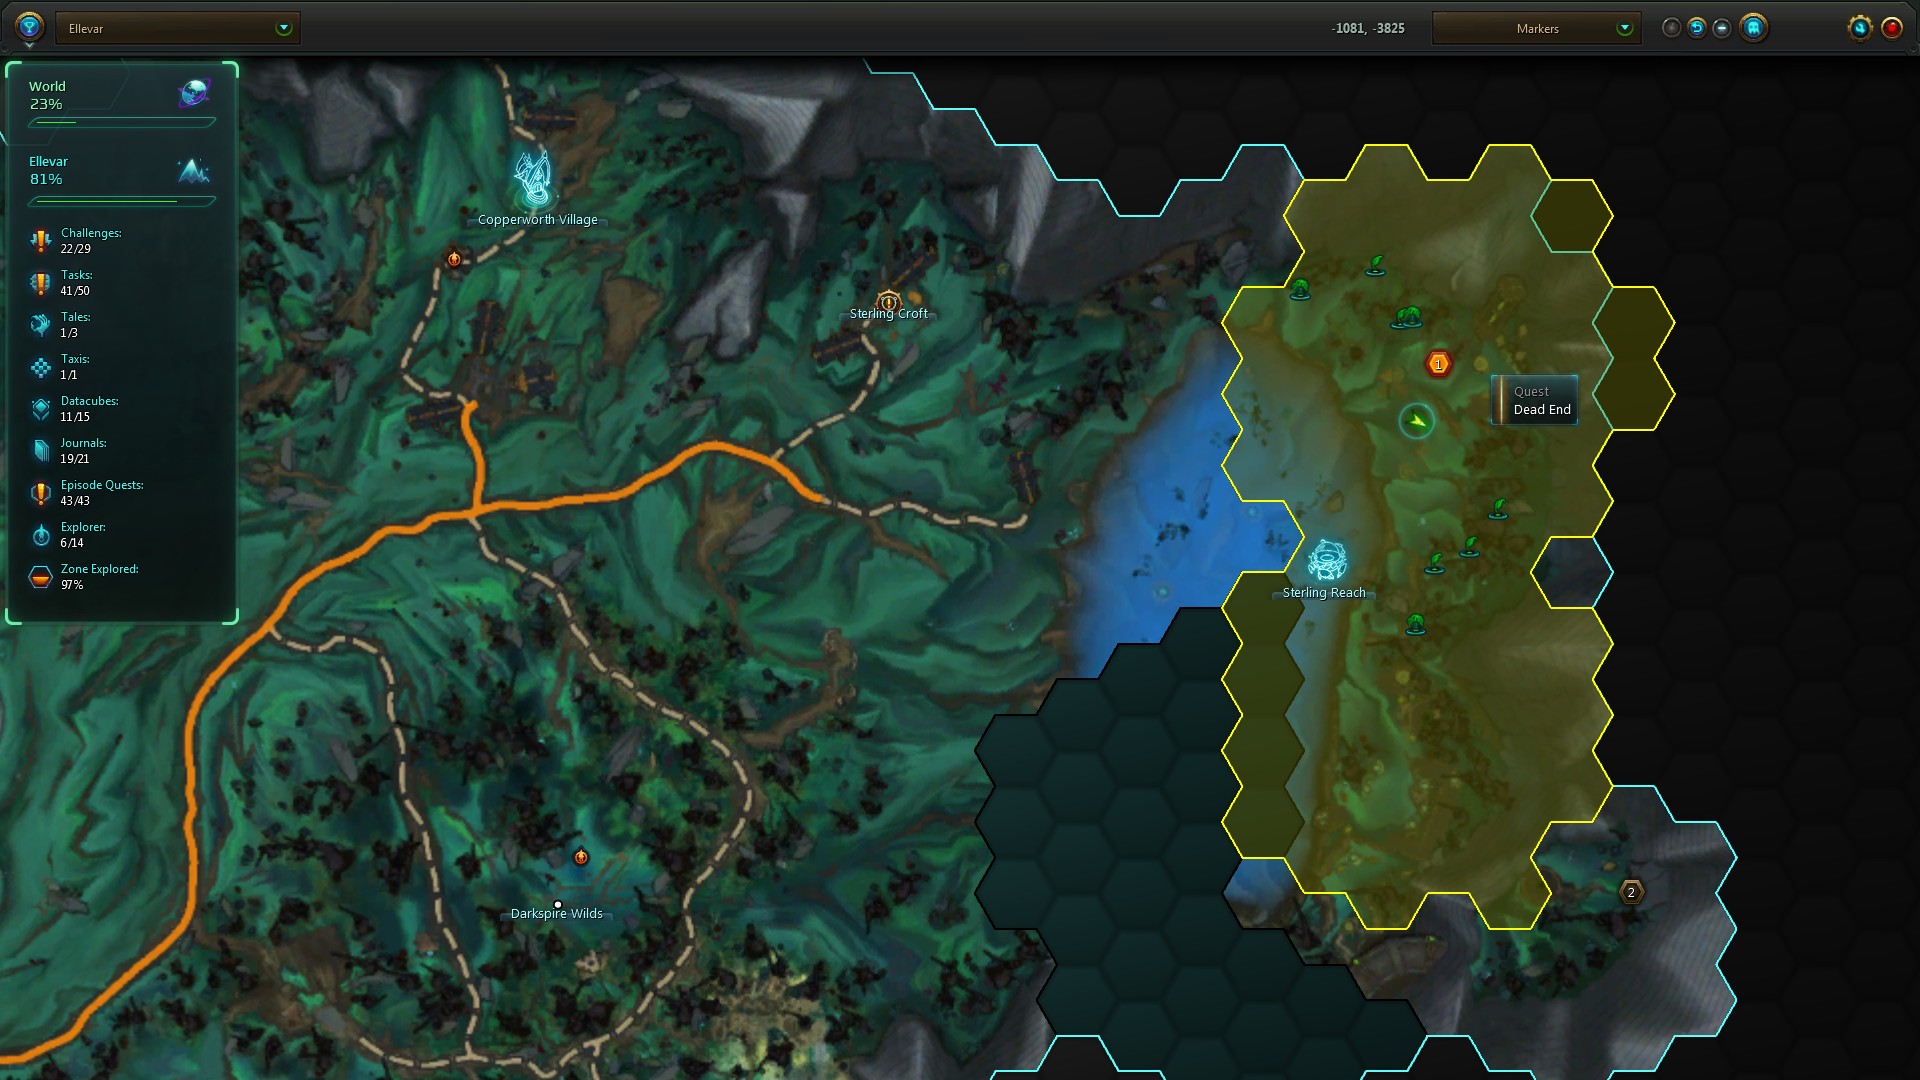Image resolution: width=1920 pixels, height=1080 pixels.
Task: Click orange marker above Darkspire Wilds
Action: coord(581,857)
